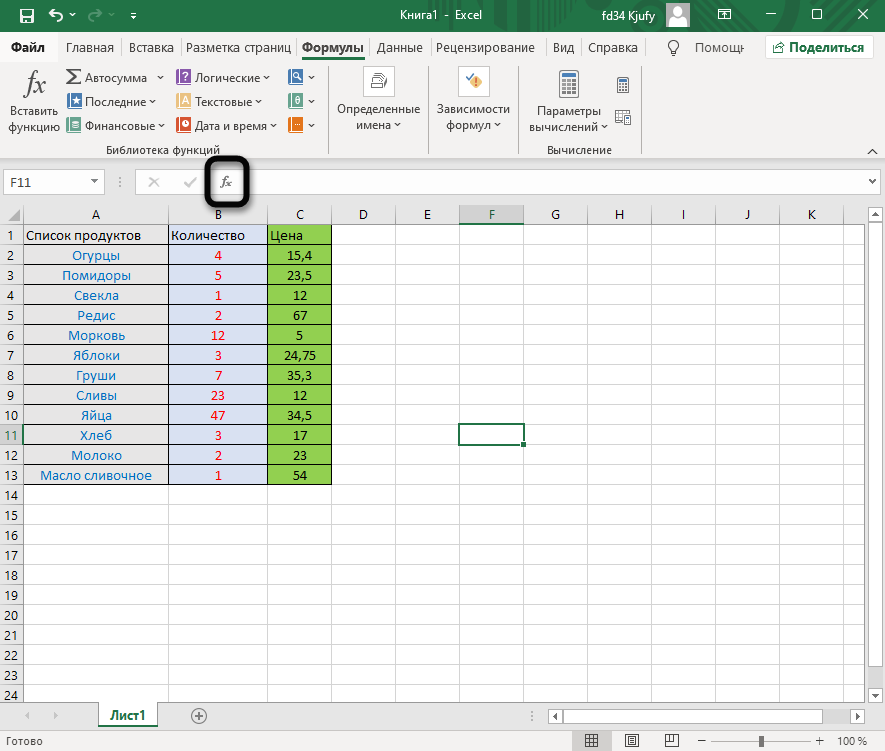Switch to Page Break Preview icon
The width and height of the screenshot is (885, 751).
click(672, 740)
